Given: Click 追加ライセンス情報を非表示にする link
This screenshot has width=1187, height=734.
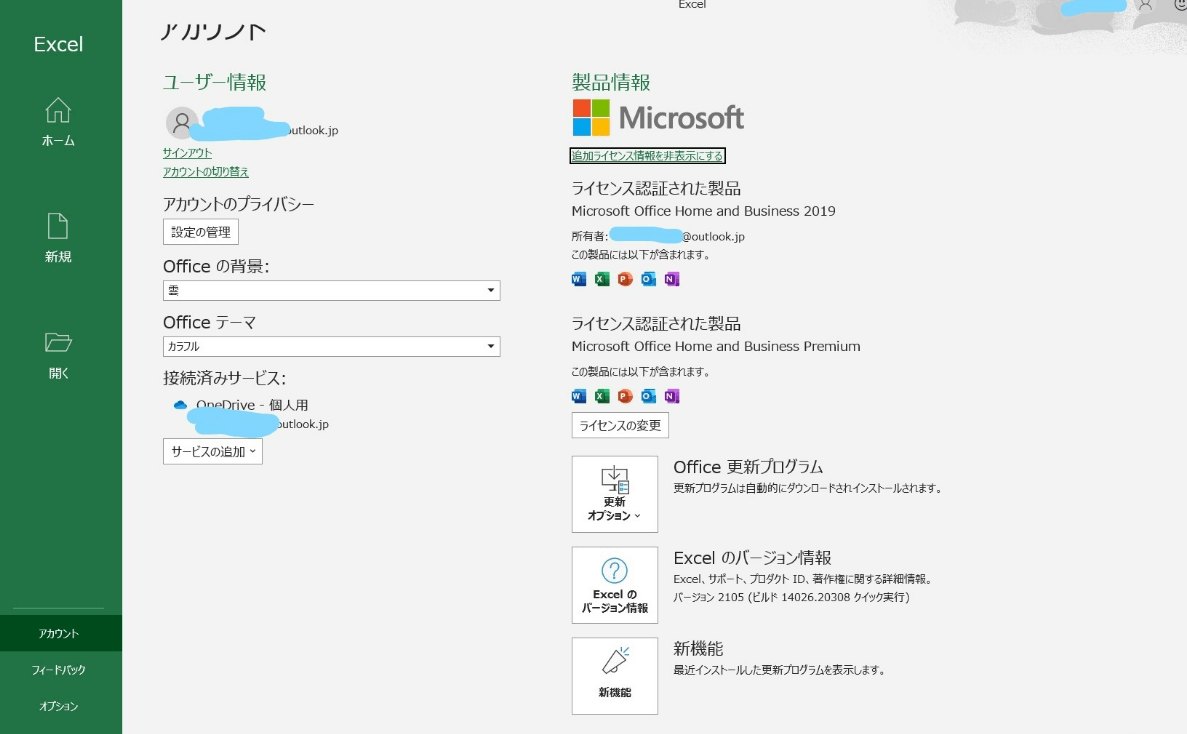Looking at the screenshot, I should [647, 156].
